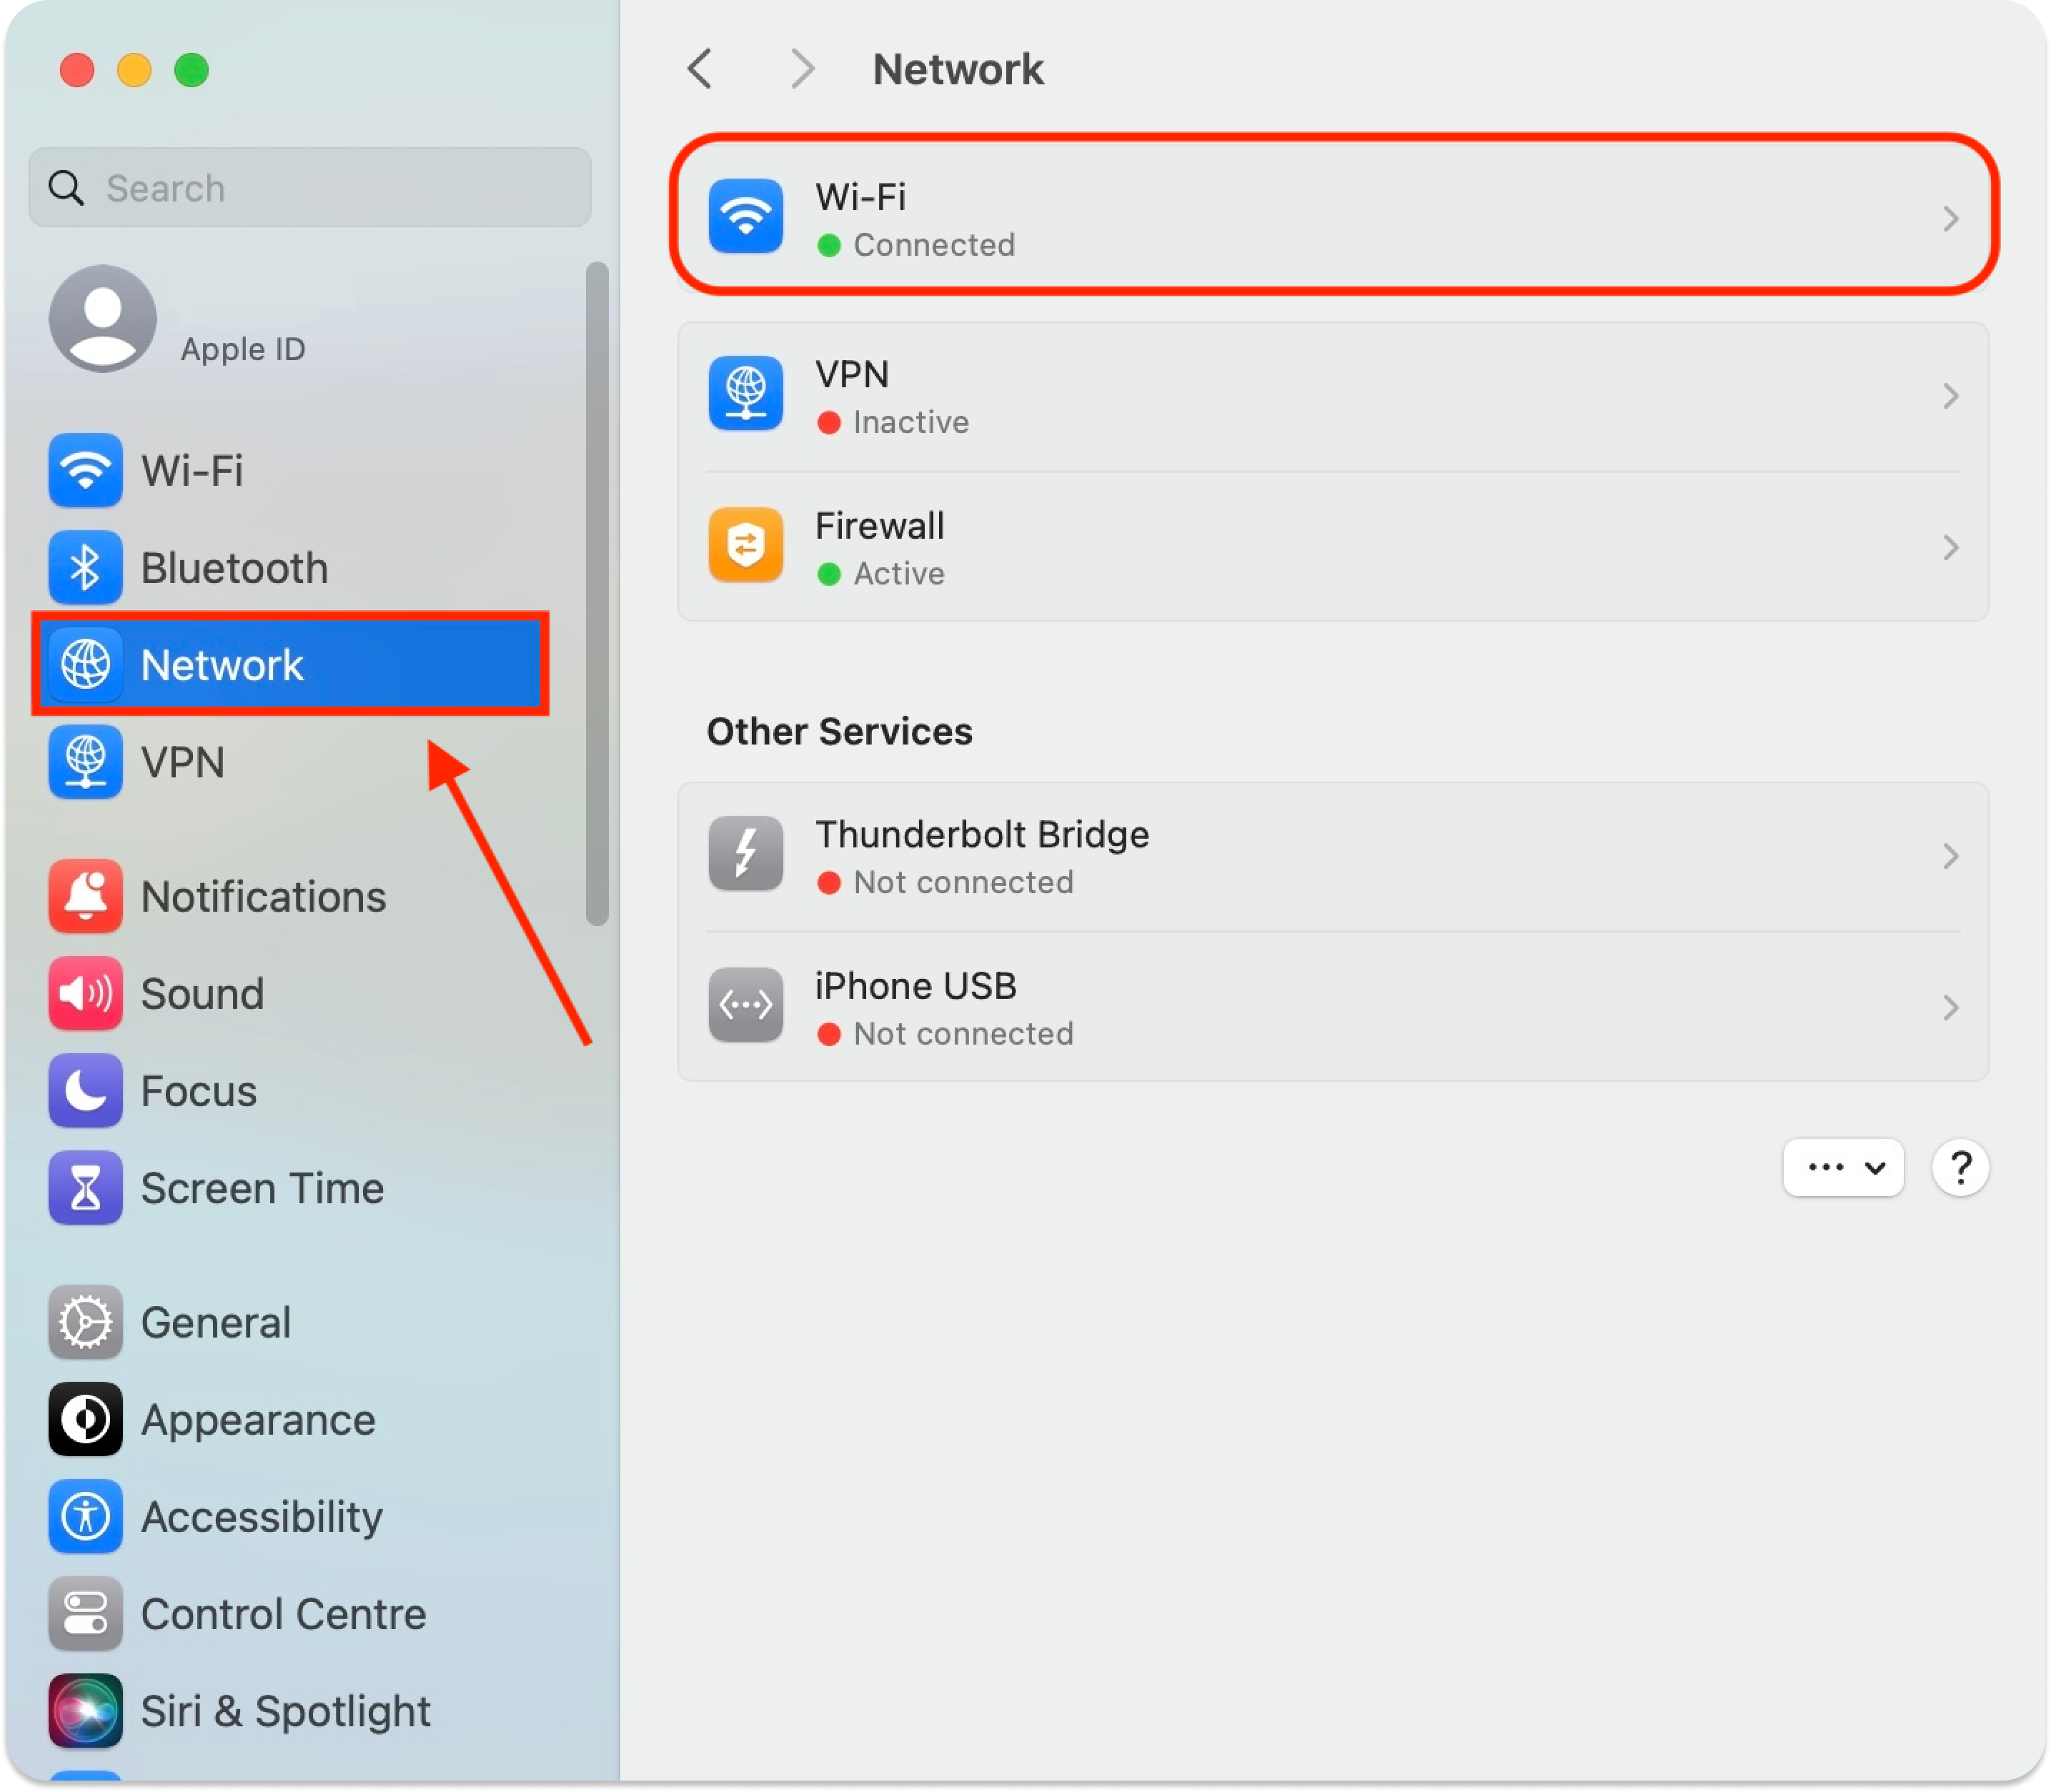Click the sidebar vertical scrollbar
2051x1792 pixels.
(597, 594)
